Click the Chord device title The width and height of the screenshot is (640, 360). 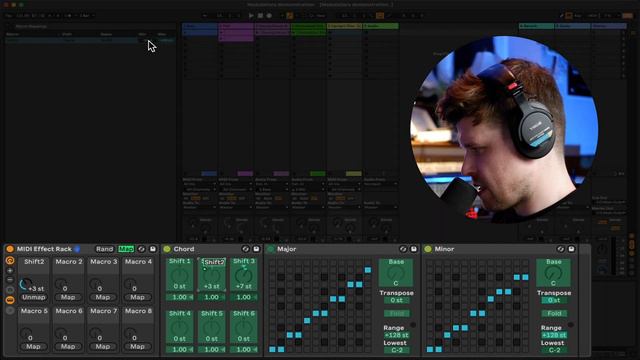(184, 249)
